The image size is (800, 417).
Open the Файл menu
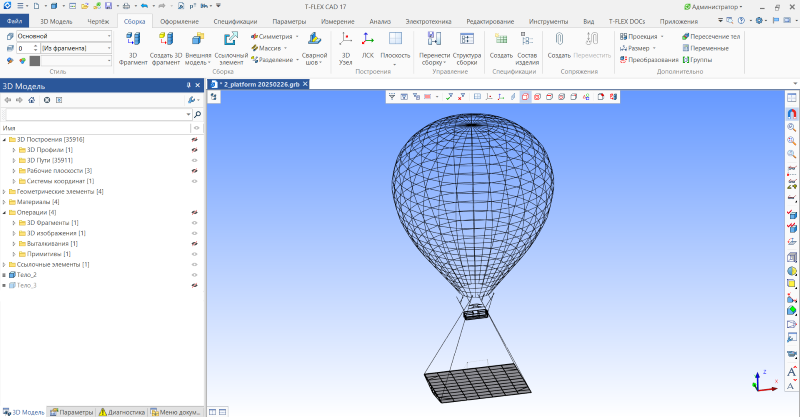(x=15, y=20)
